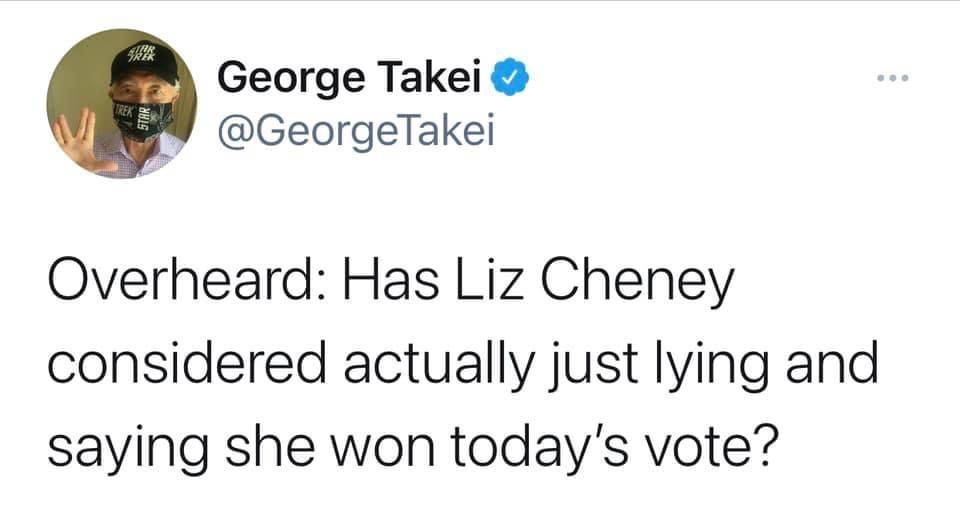The height and width of the screenshot is (512, 960).
Task: Open the @GeorgeTakei handle link
Action: pyautogui.click(x=355, y=130)
